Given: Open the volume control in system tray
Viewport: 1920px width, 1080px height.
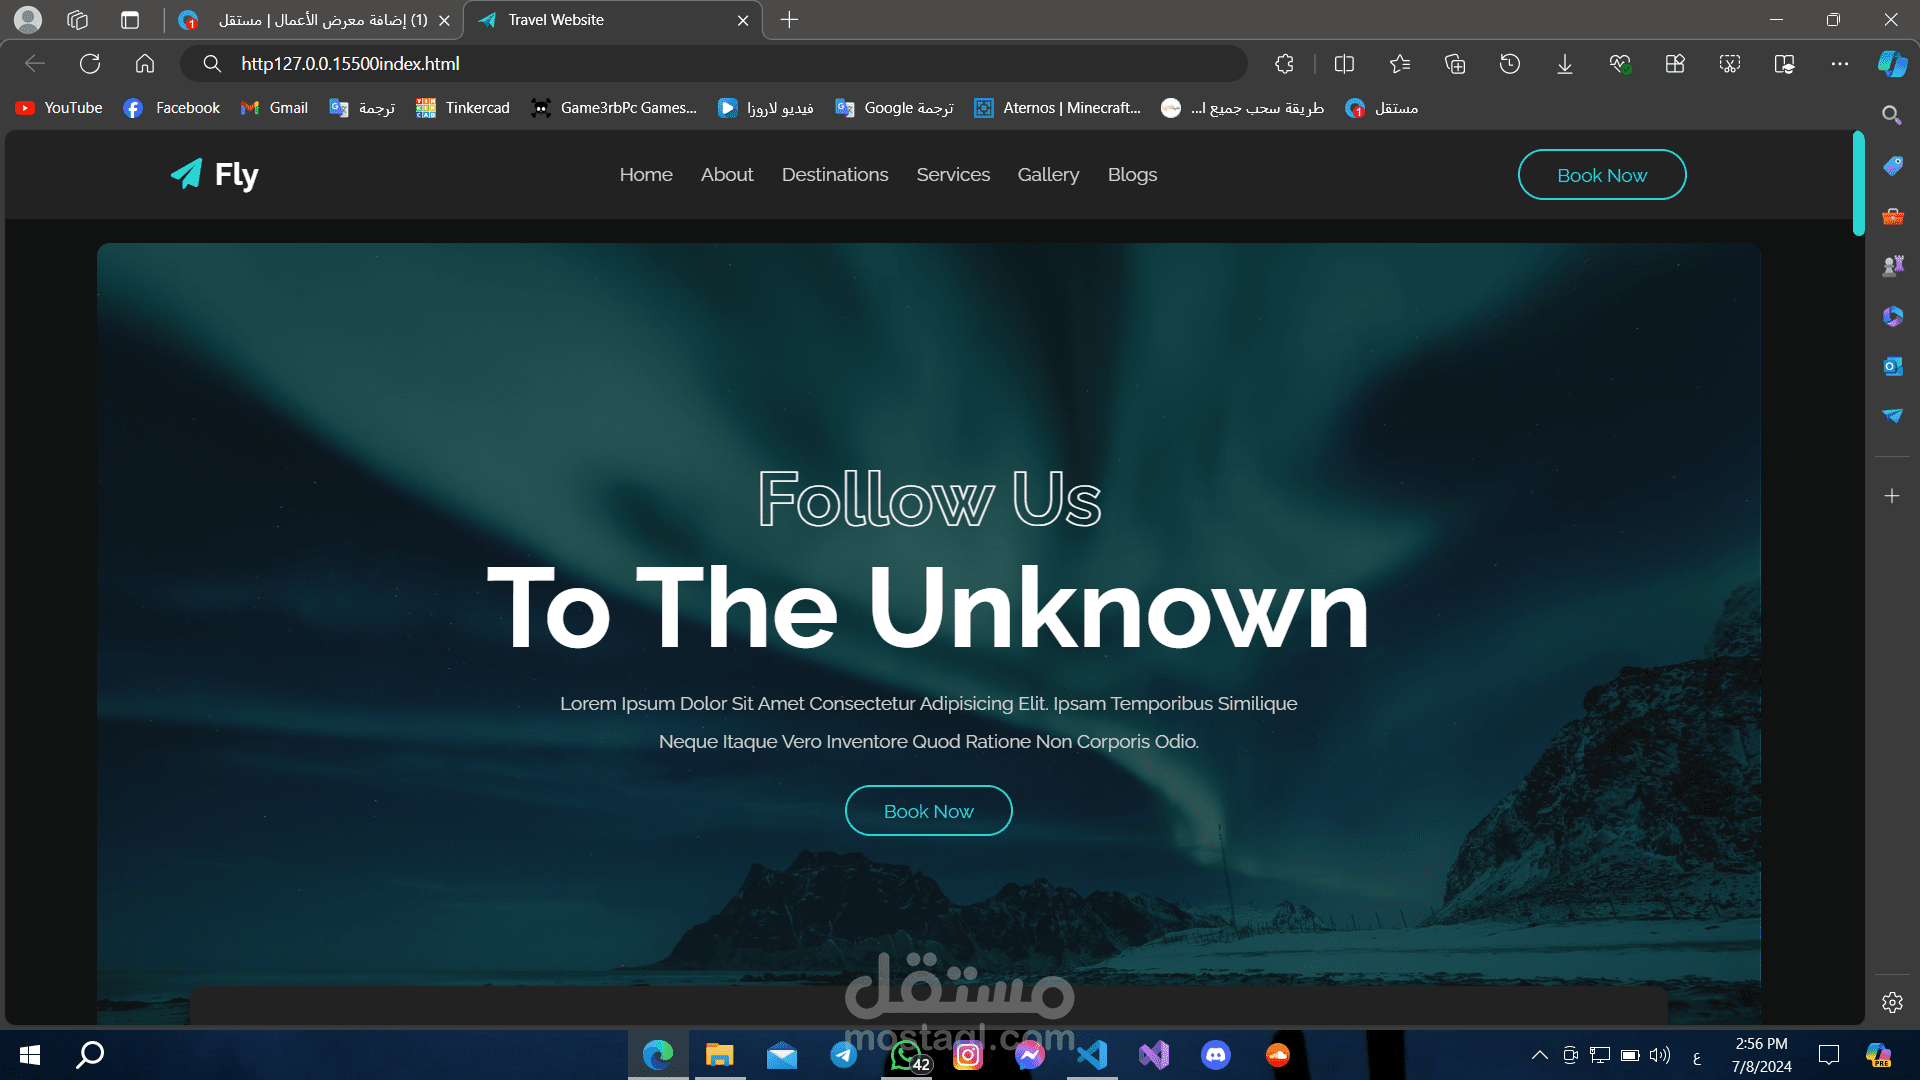Looking at the screenshot, I should click(1660, 1055).
